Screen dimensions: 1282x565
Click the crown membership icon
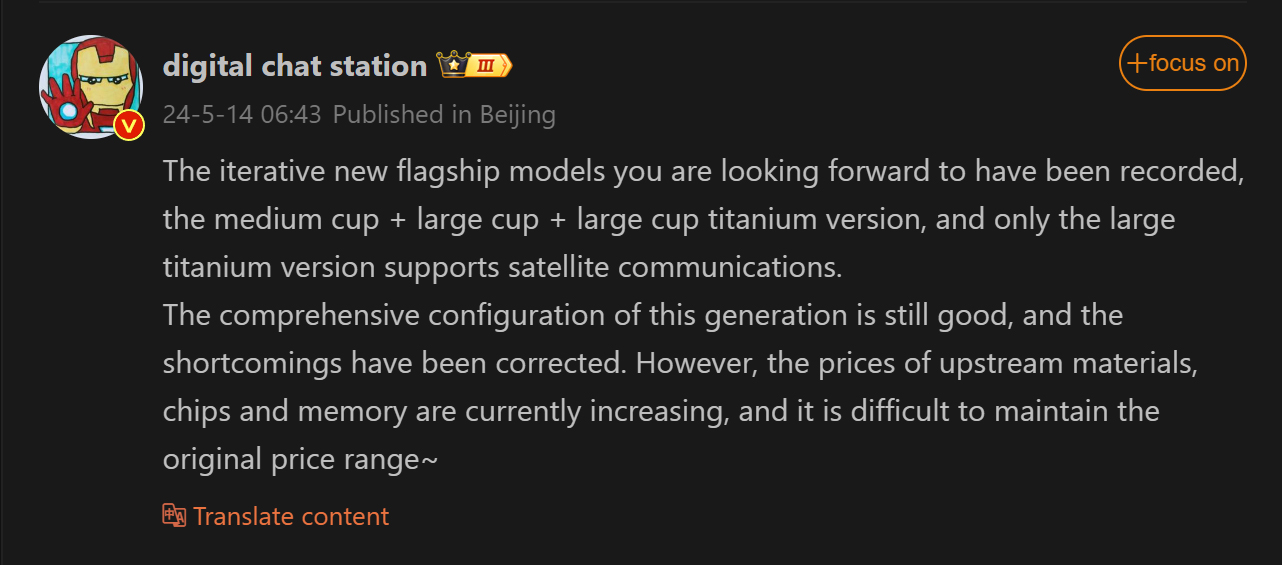[452, 66]
